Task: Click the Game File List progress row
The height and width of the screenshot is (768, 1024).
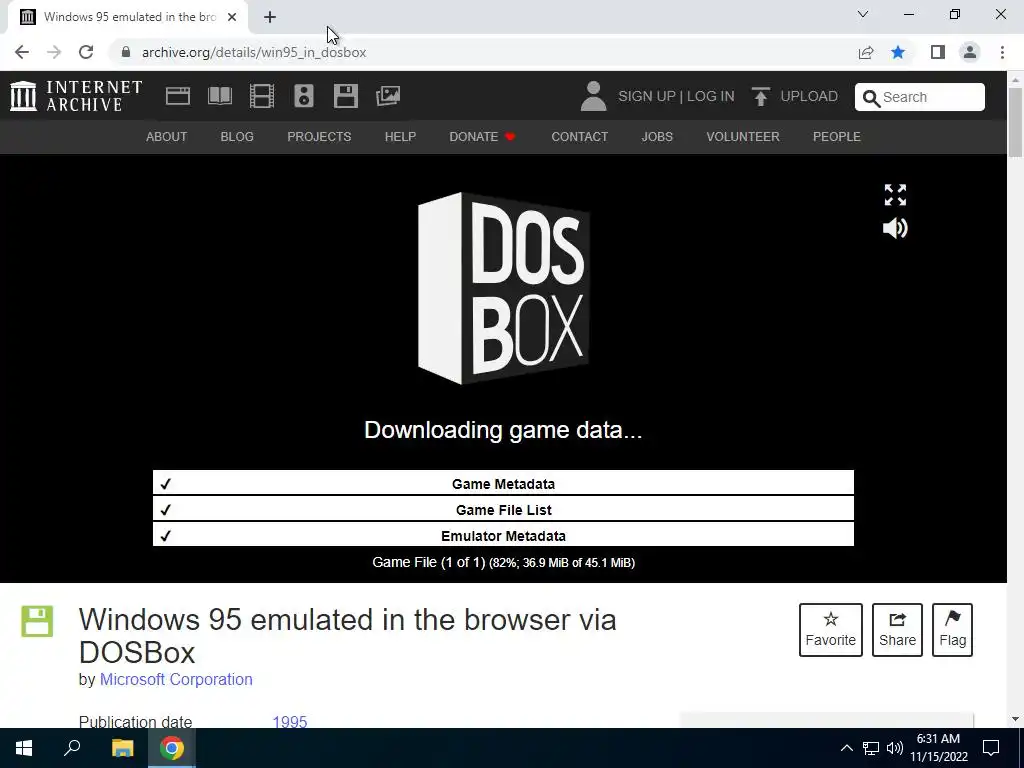Action: [503, 509]
